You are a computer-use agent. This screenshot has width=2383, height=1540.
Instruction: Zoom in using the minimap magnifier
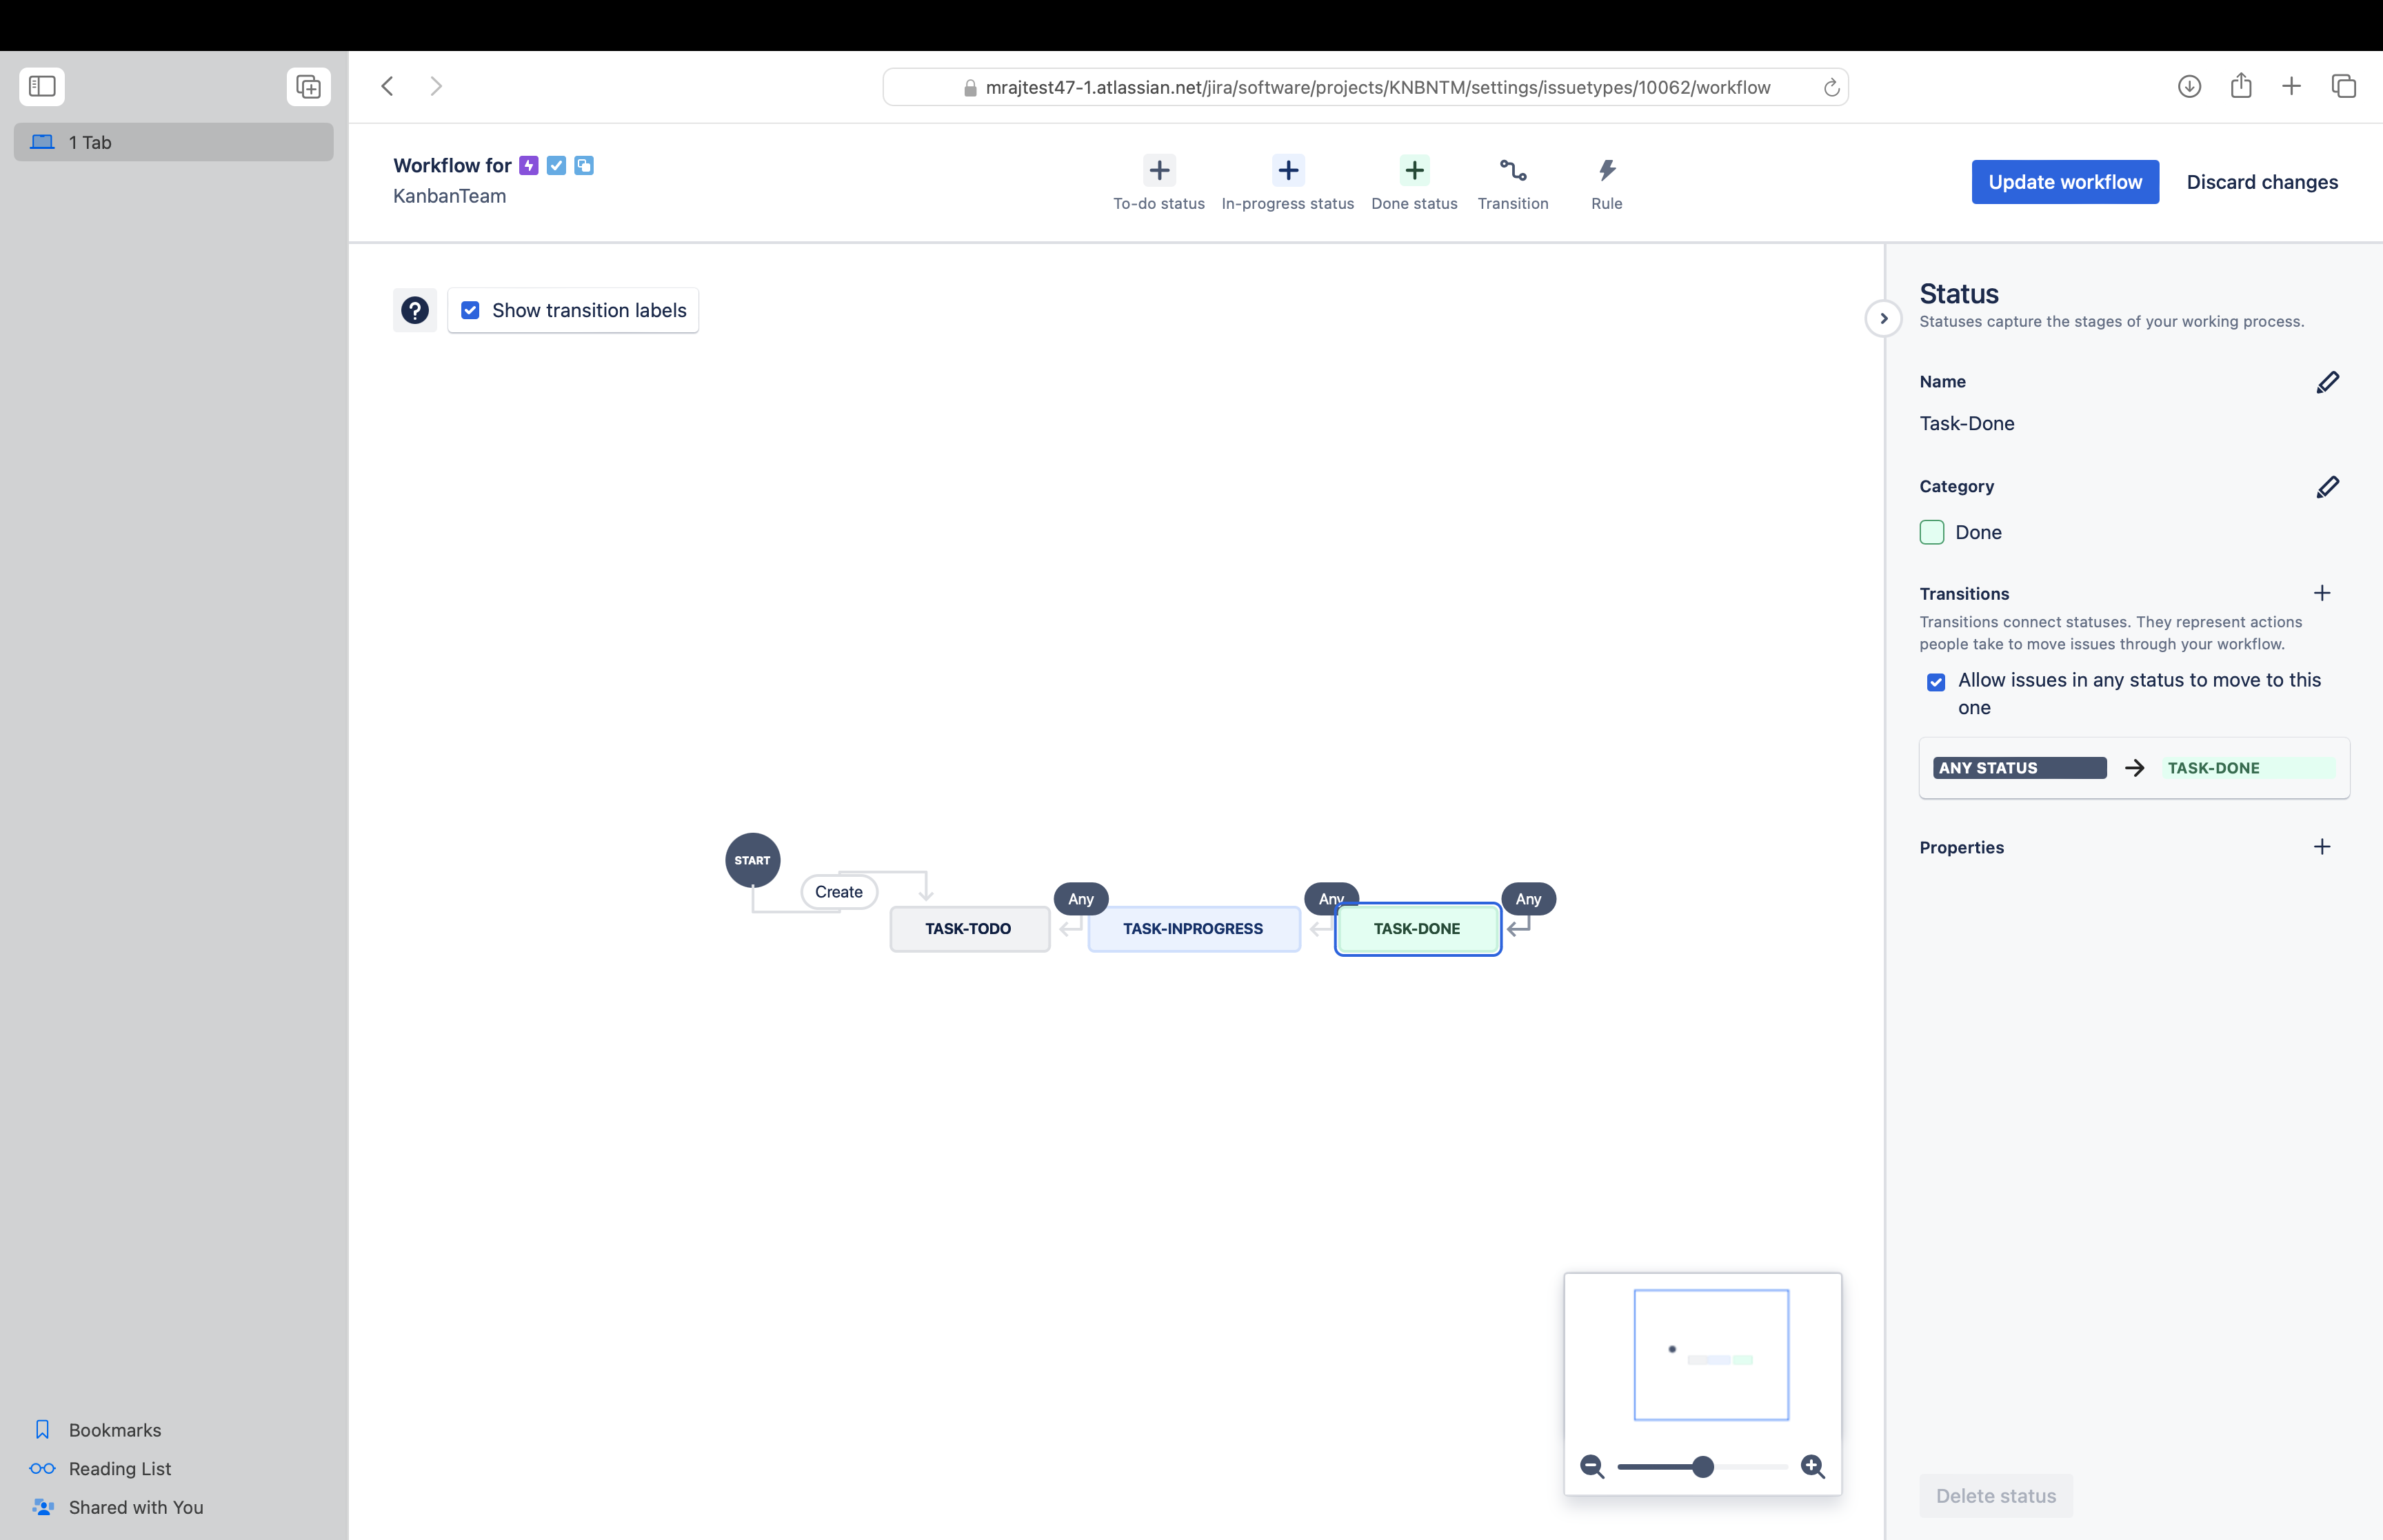1812,1466
